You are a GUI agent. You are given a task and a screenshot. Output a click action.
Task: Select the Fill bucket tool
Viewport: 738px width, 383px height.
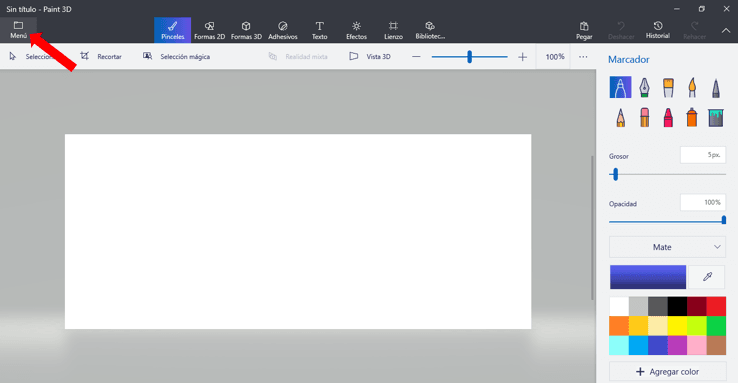(x=716, y=117)
